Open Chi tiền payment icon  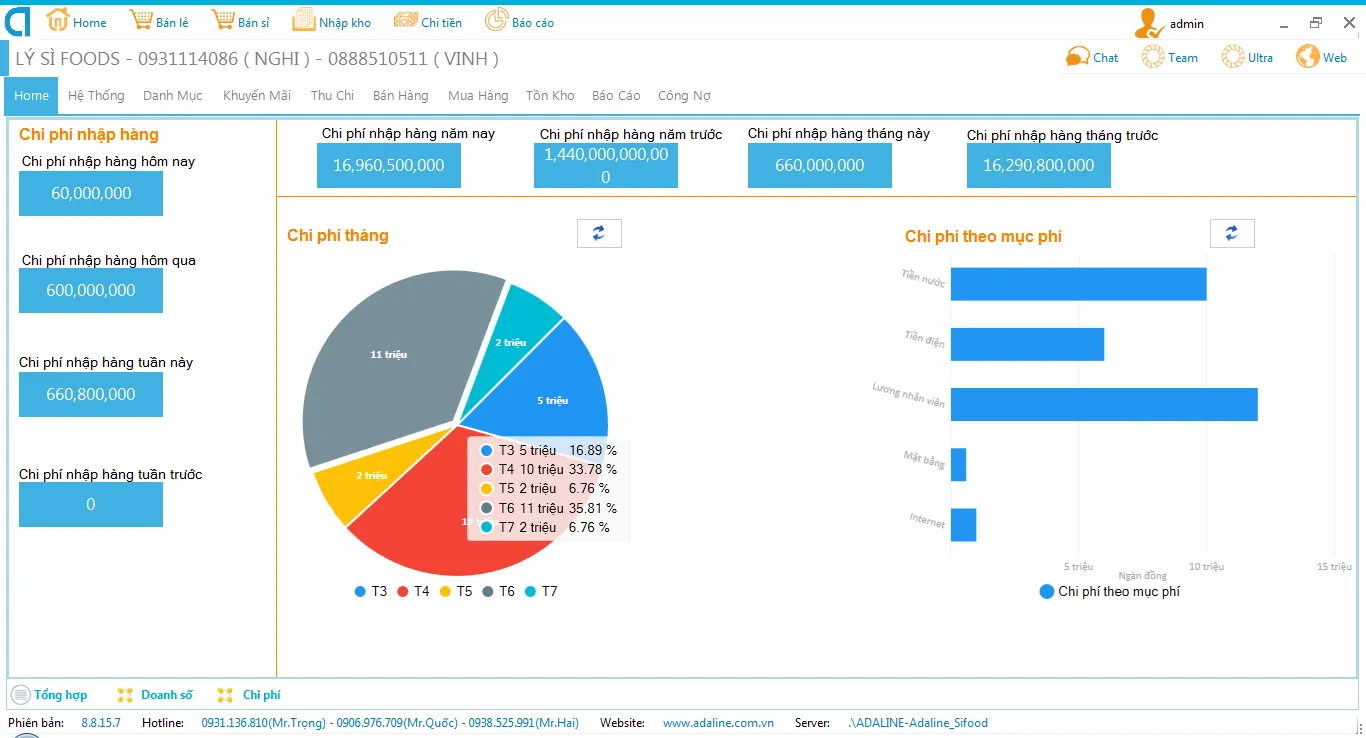coord(405,21)
